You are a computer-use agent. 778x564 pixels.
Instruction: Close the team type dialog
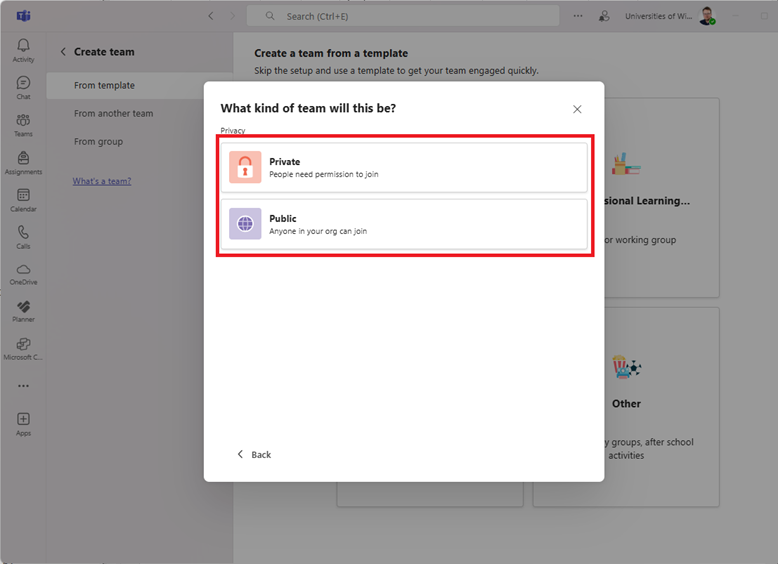tap(577, 109)
